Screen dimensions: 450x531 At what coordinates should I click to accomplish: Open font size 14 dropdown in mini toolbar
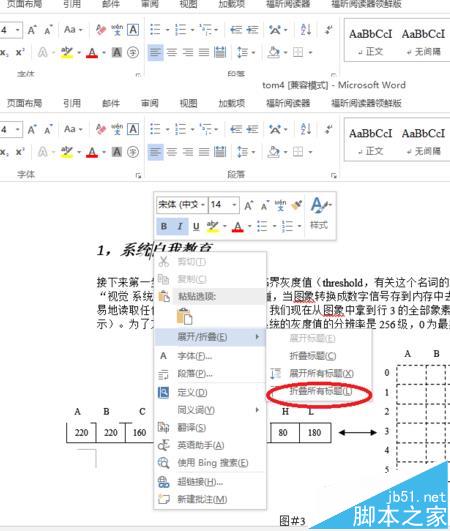(234, 205)
